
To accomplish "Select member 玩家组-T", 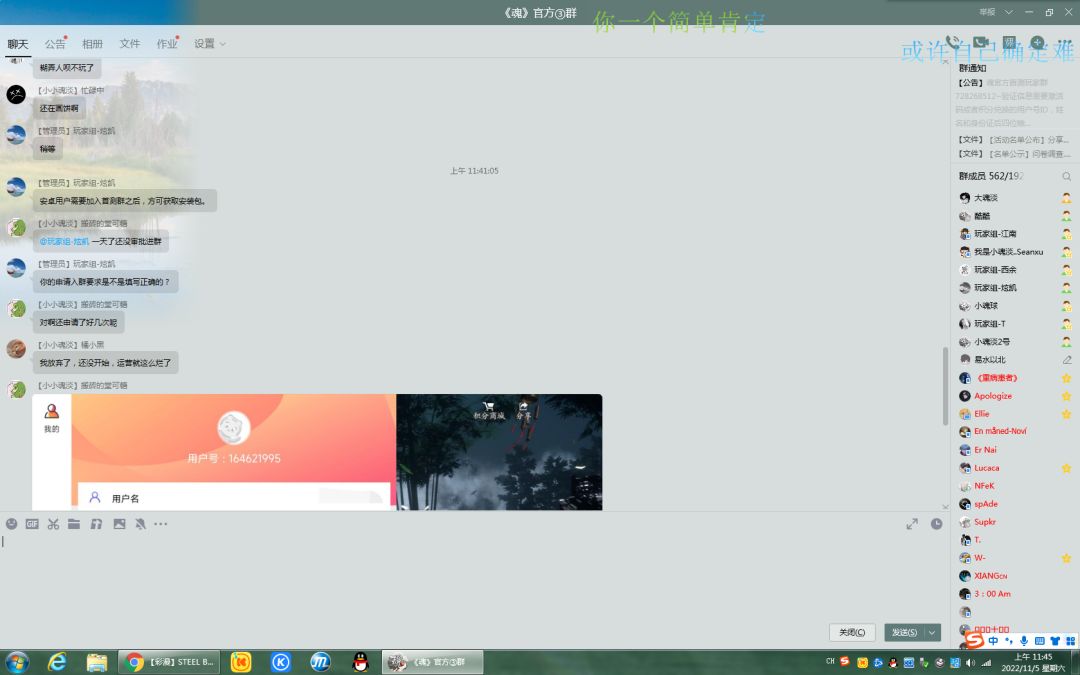I will click(x=1015, y=324).
